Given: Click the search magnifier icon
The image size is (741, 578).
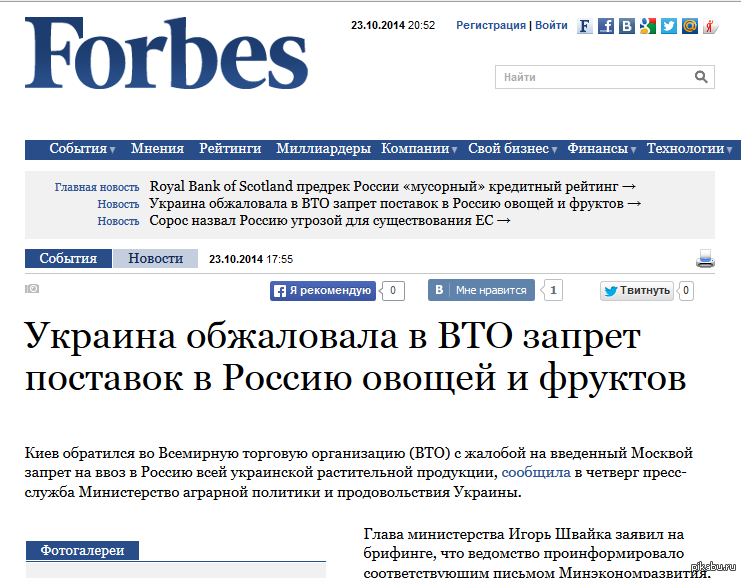Looking at the screenshot, I should point(701,77).
